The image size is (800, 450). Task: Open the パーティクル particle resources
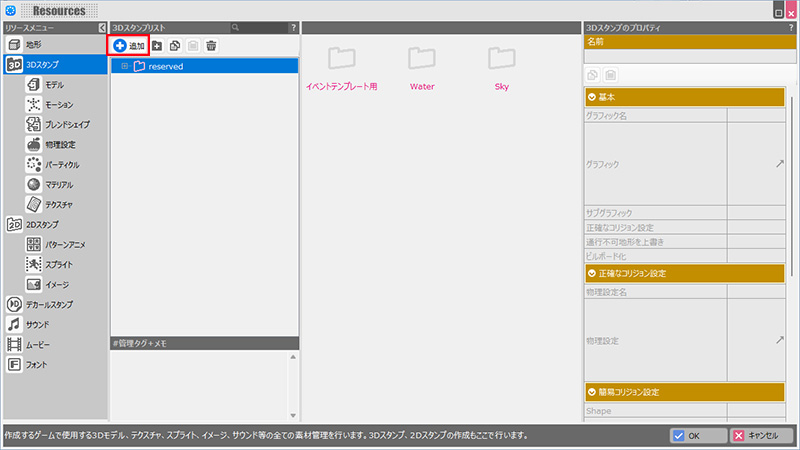point(65,165)
